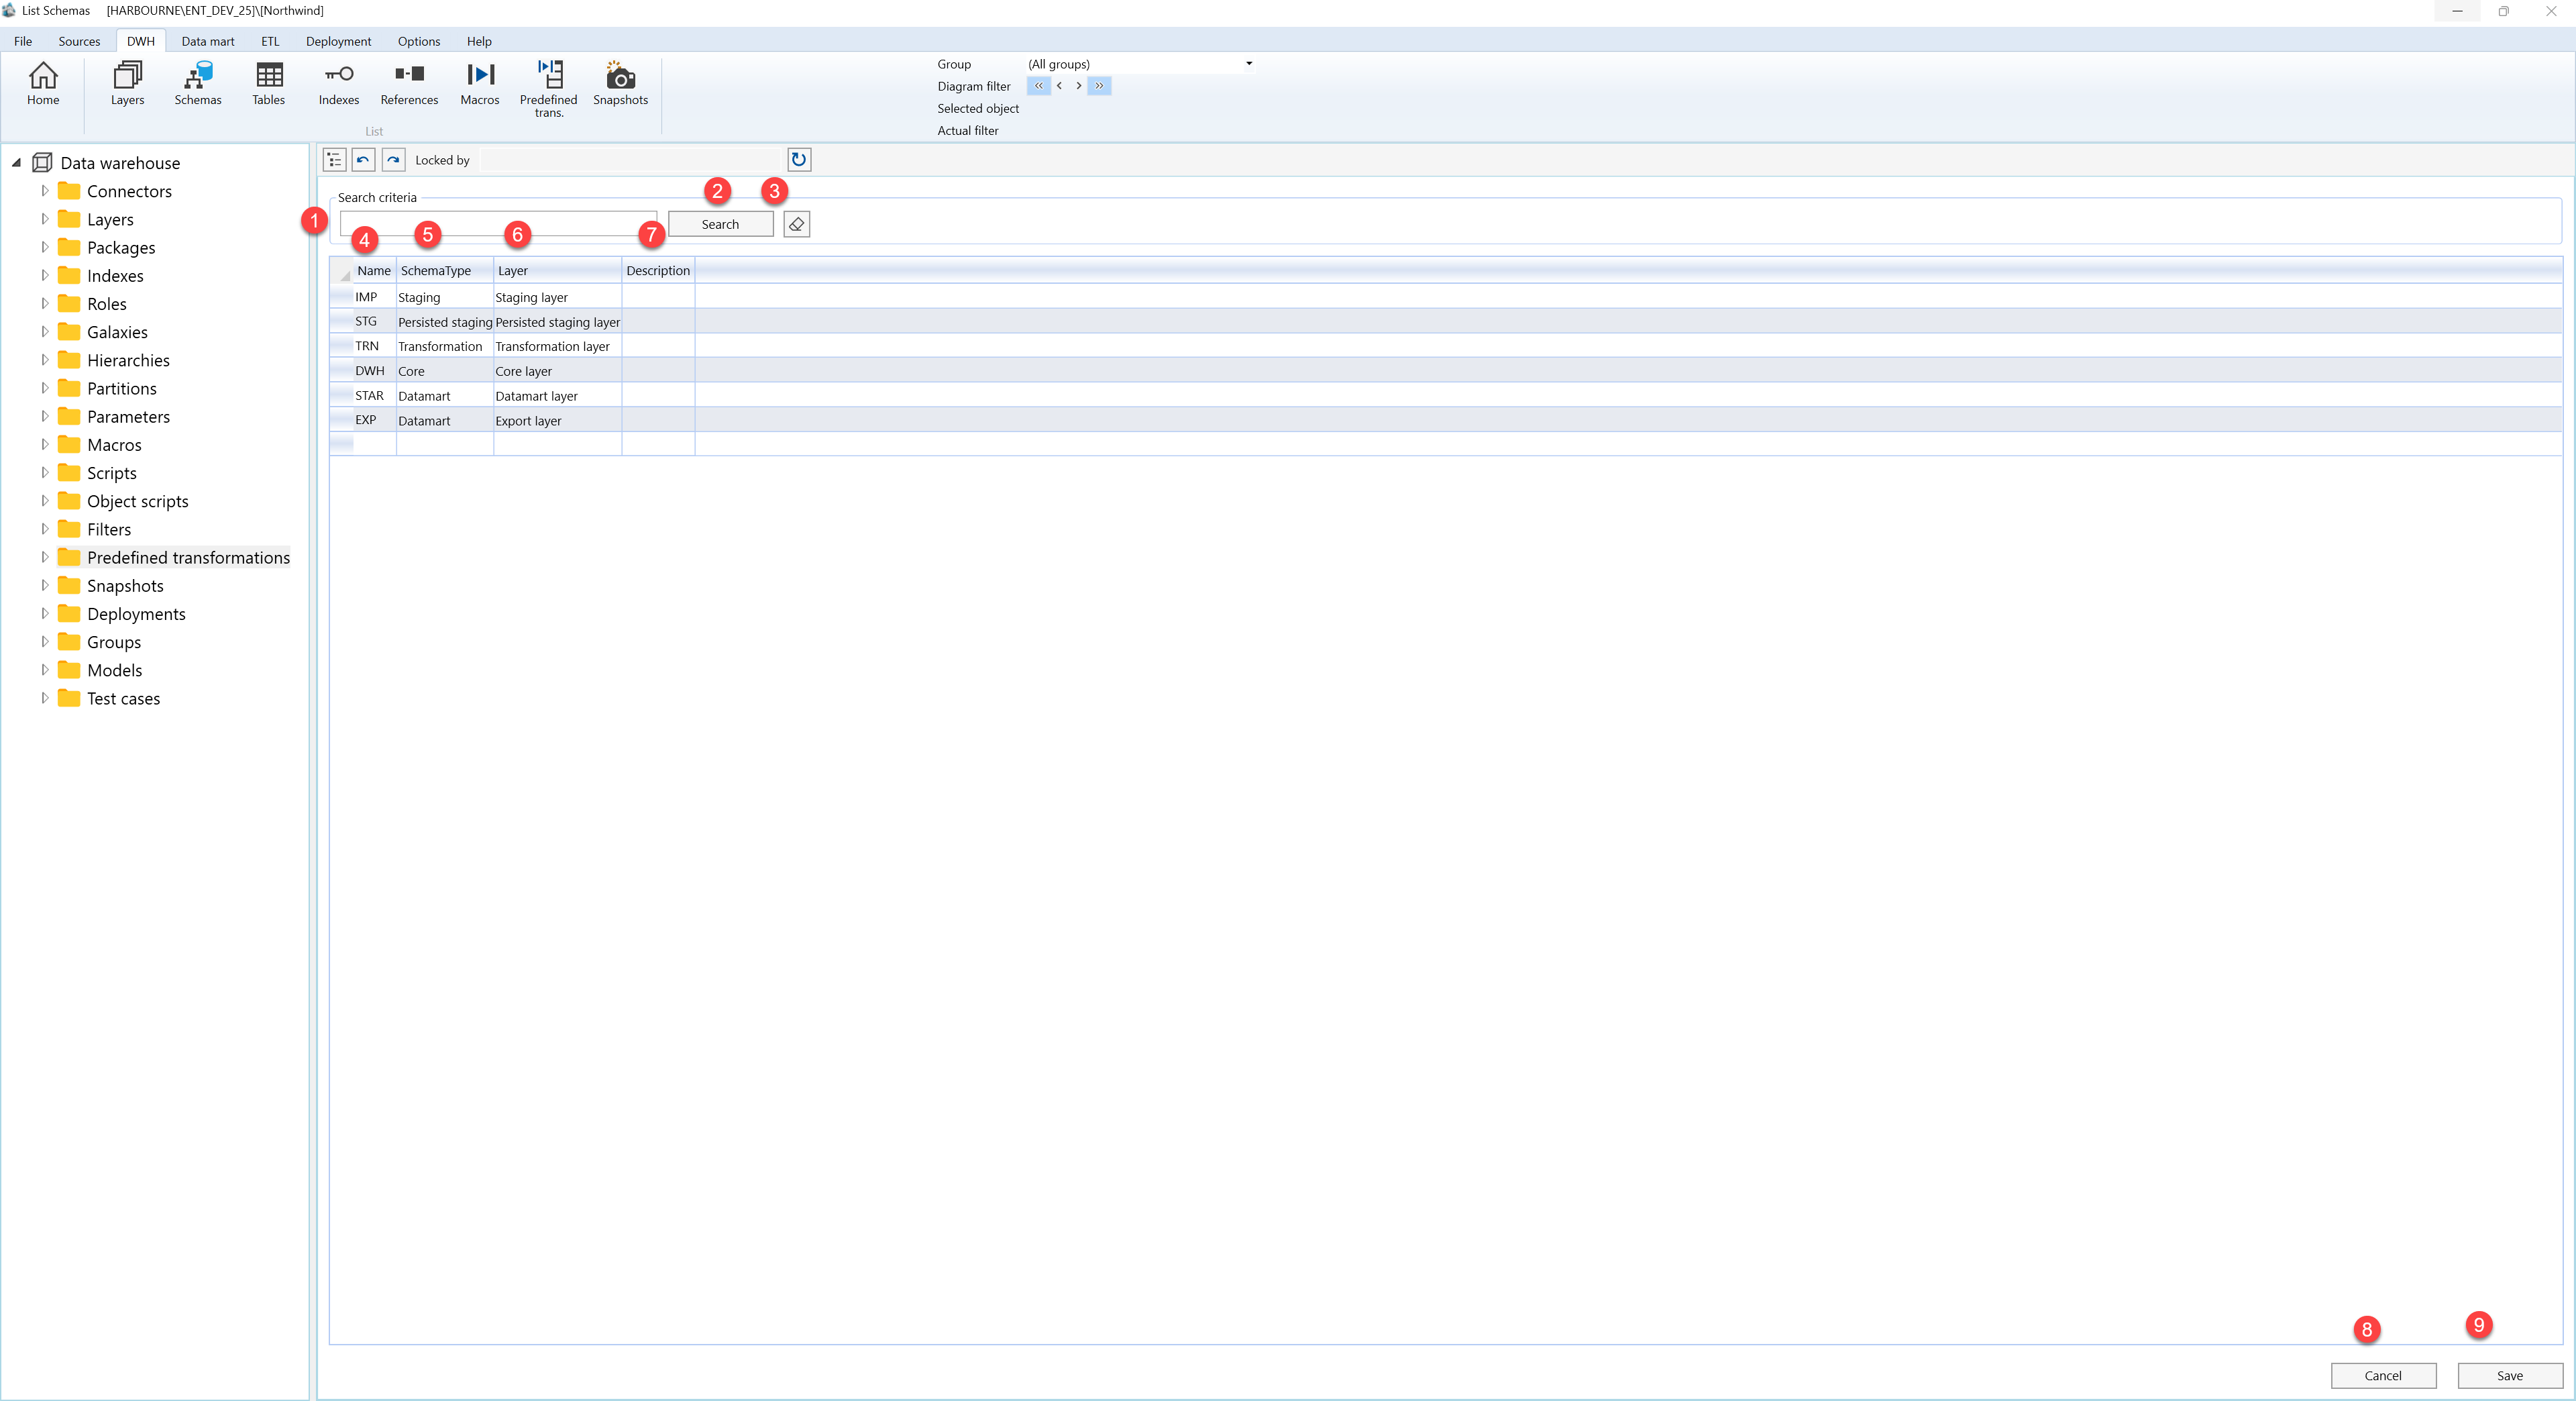
Task: Open the Schemas list icon
Action: (198, 83)
